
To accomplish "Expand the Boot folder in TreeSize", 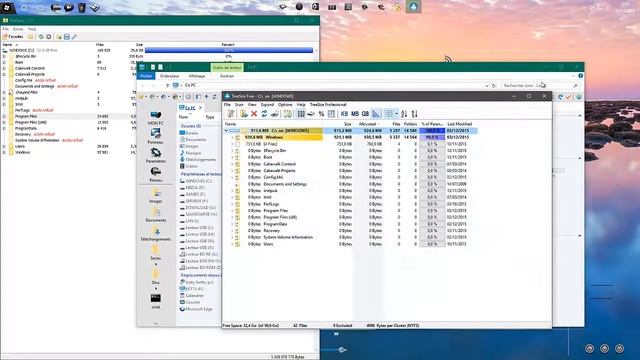I will tap(232, 157).
